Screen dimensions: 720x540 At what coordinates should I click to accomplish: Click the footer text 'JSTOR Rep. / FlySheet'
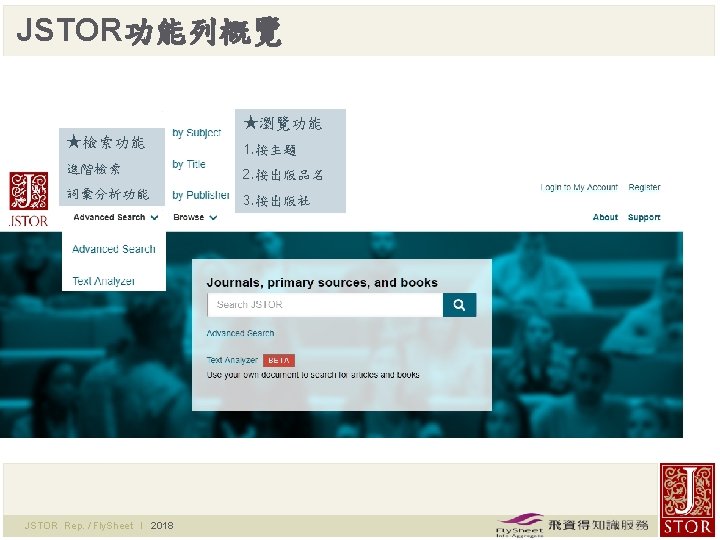tap(79, 525)
